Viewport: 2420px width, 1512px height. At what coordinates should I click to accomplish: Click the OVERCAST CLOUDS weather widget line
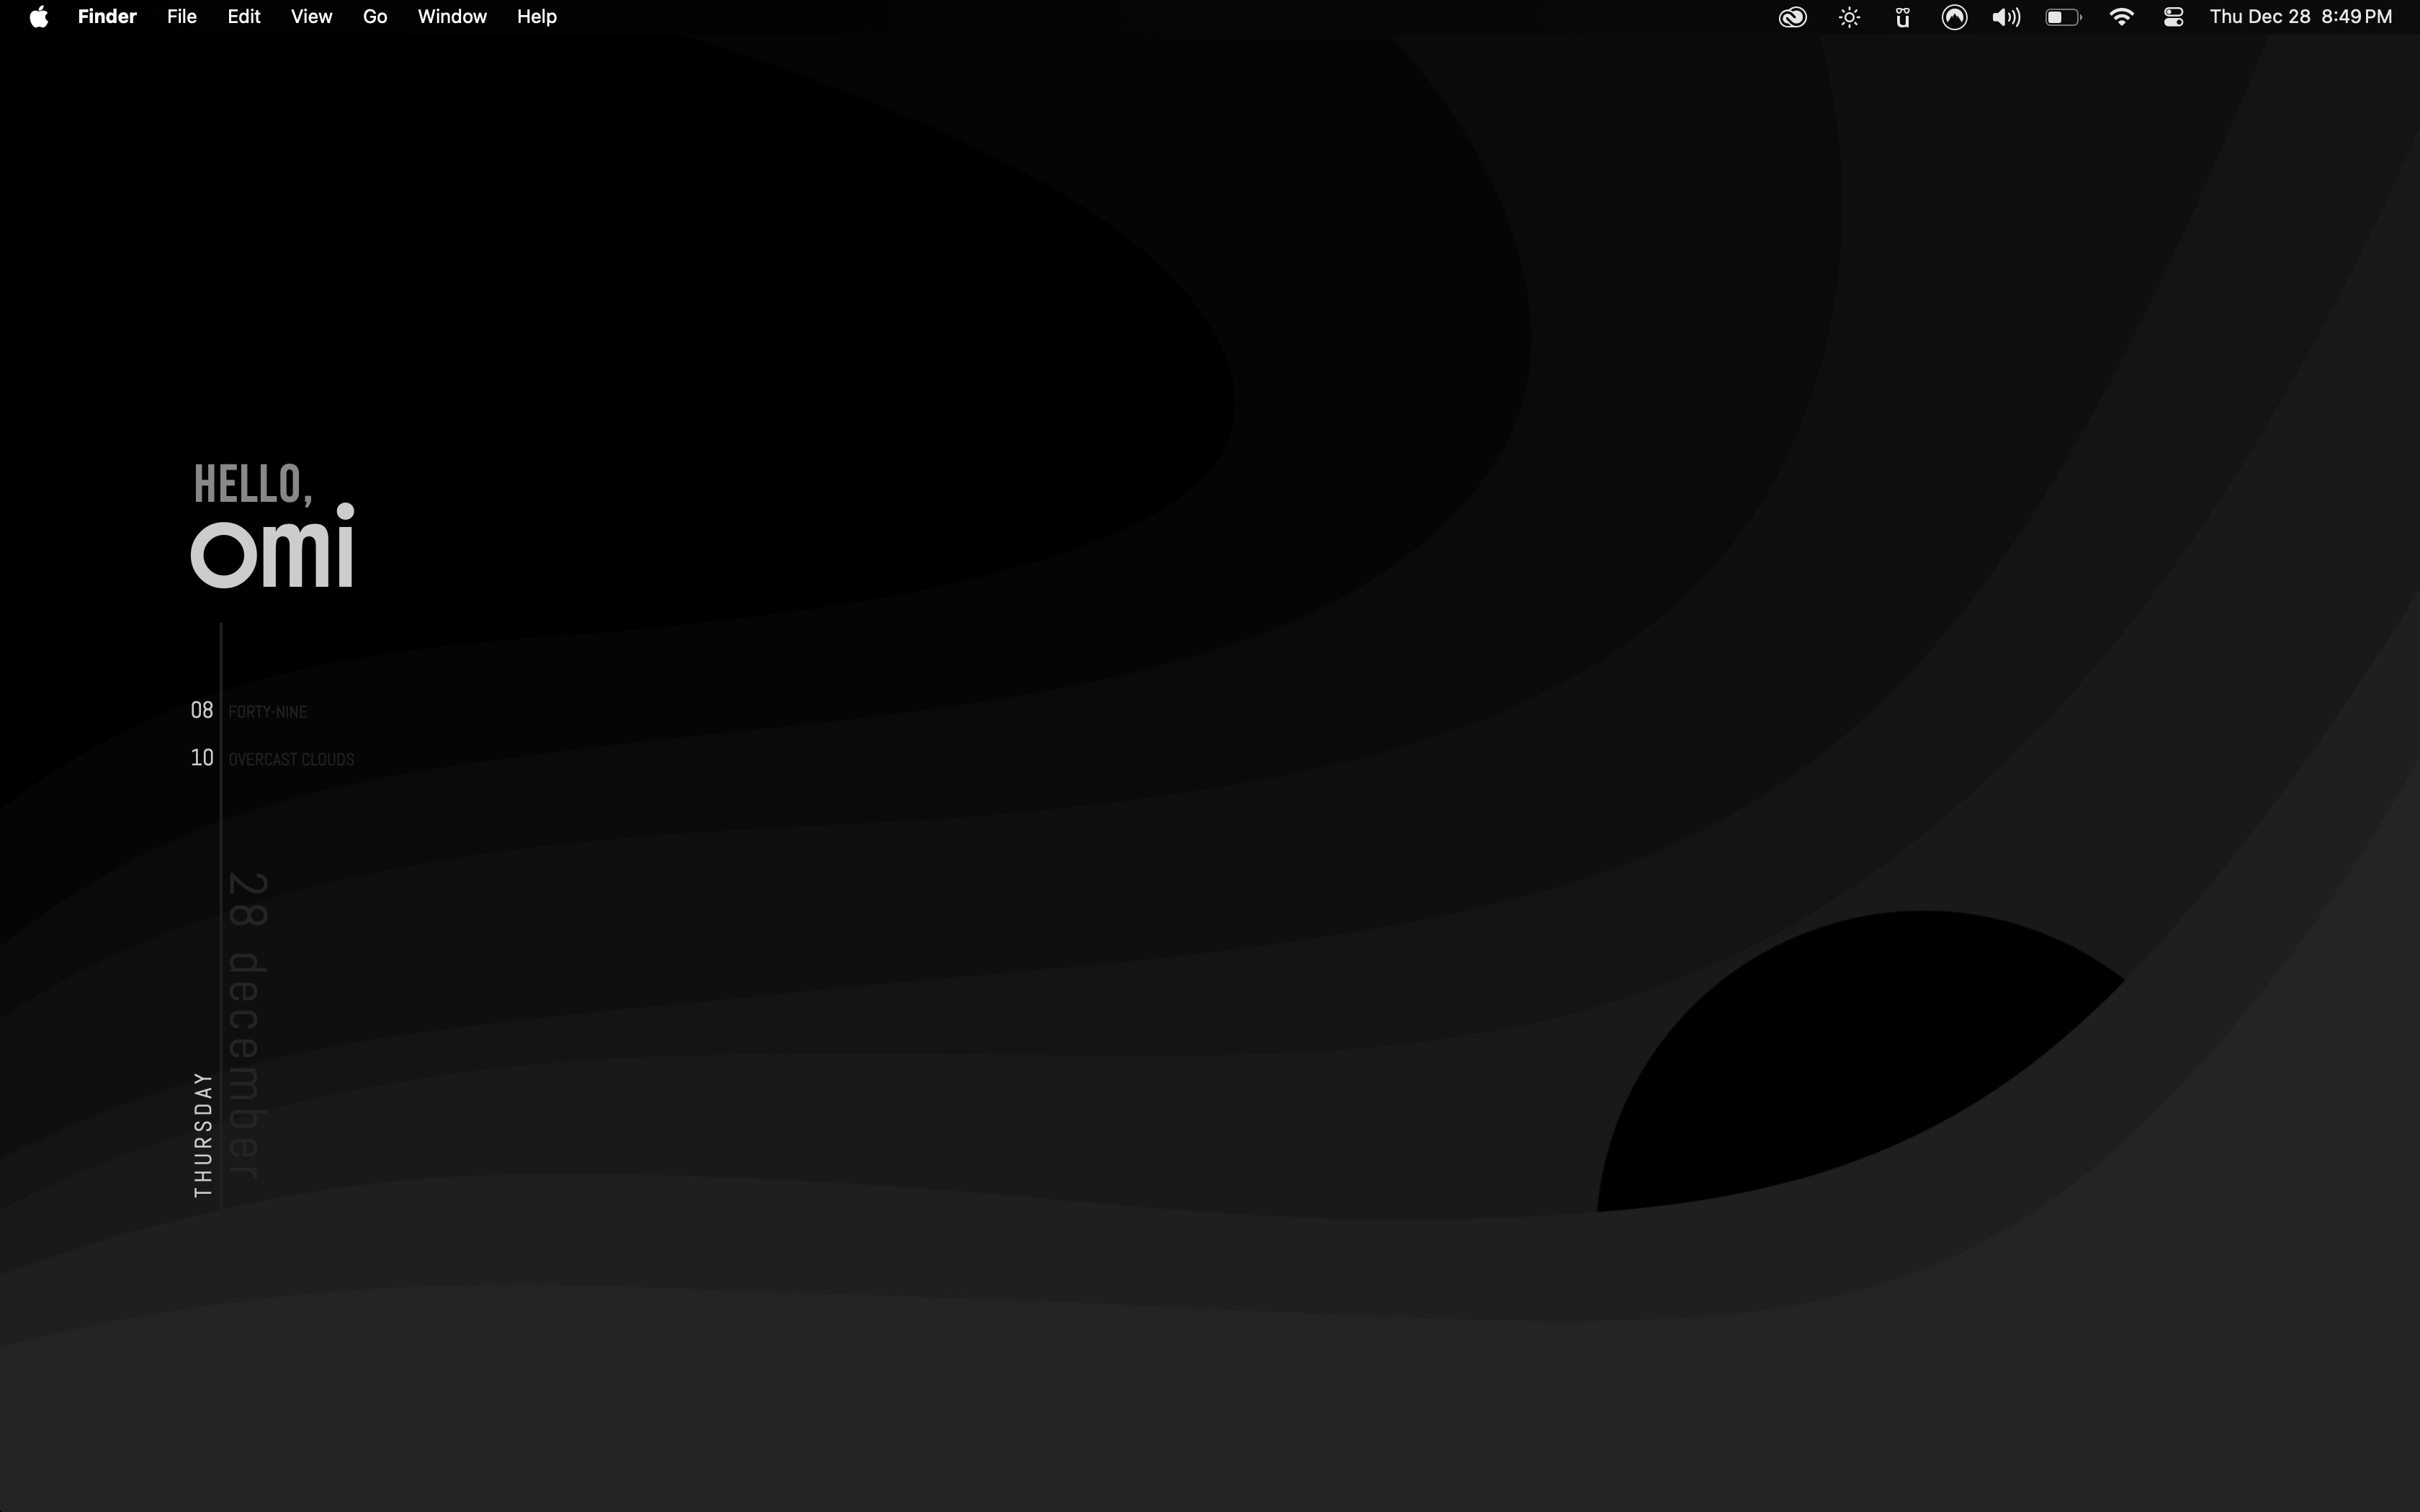[290, 759]
